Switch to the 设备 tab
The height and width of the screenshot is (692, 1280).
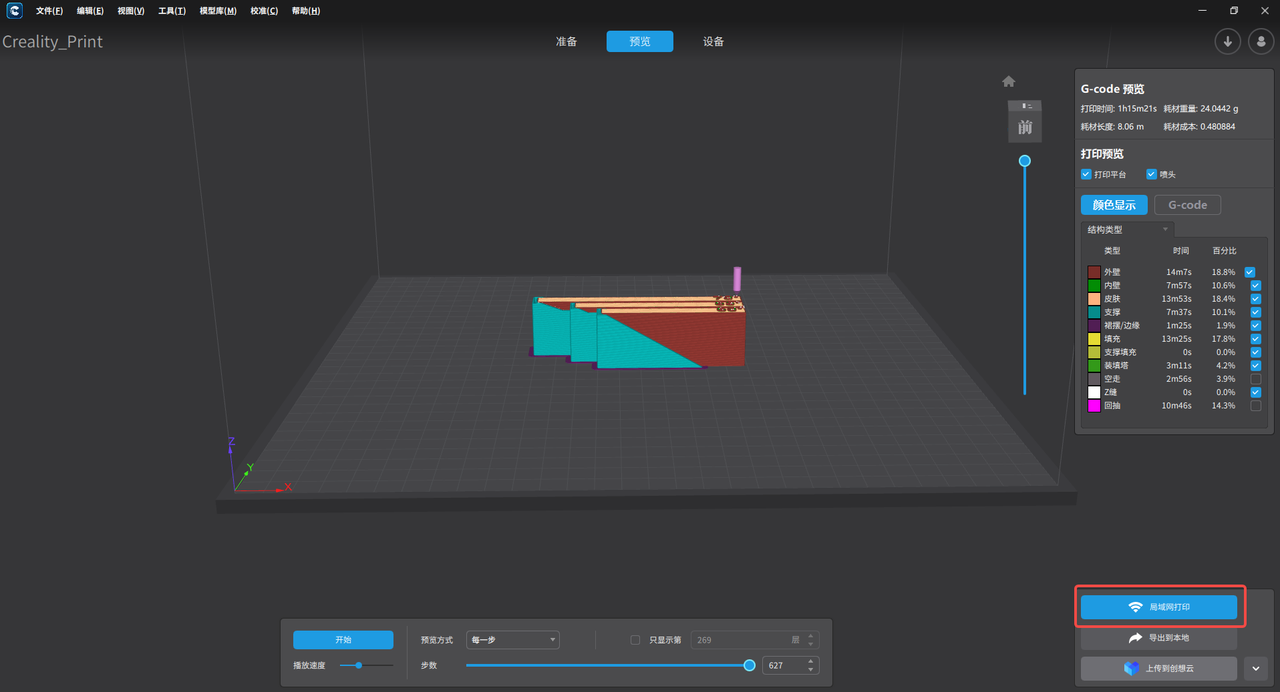(x=713, y=41)
